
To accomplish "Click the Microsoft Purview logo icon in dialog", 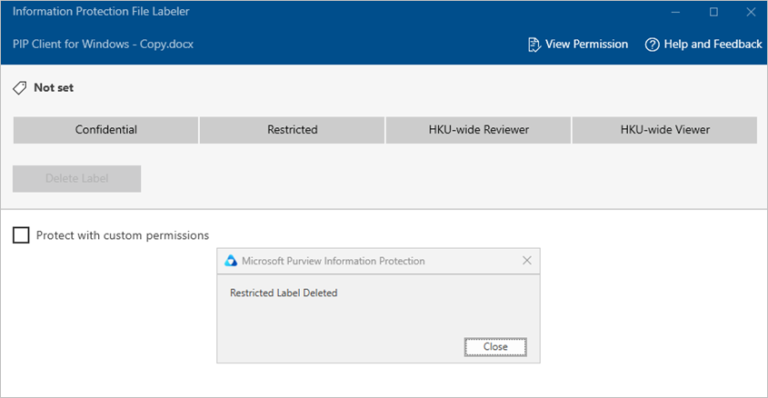I will point(231,261).
